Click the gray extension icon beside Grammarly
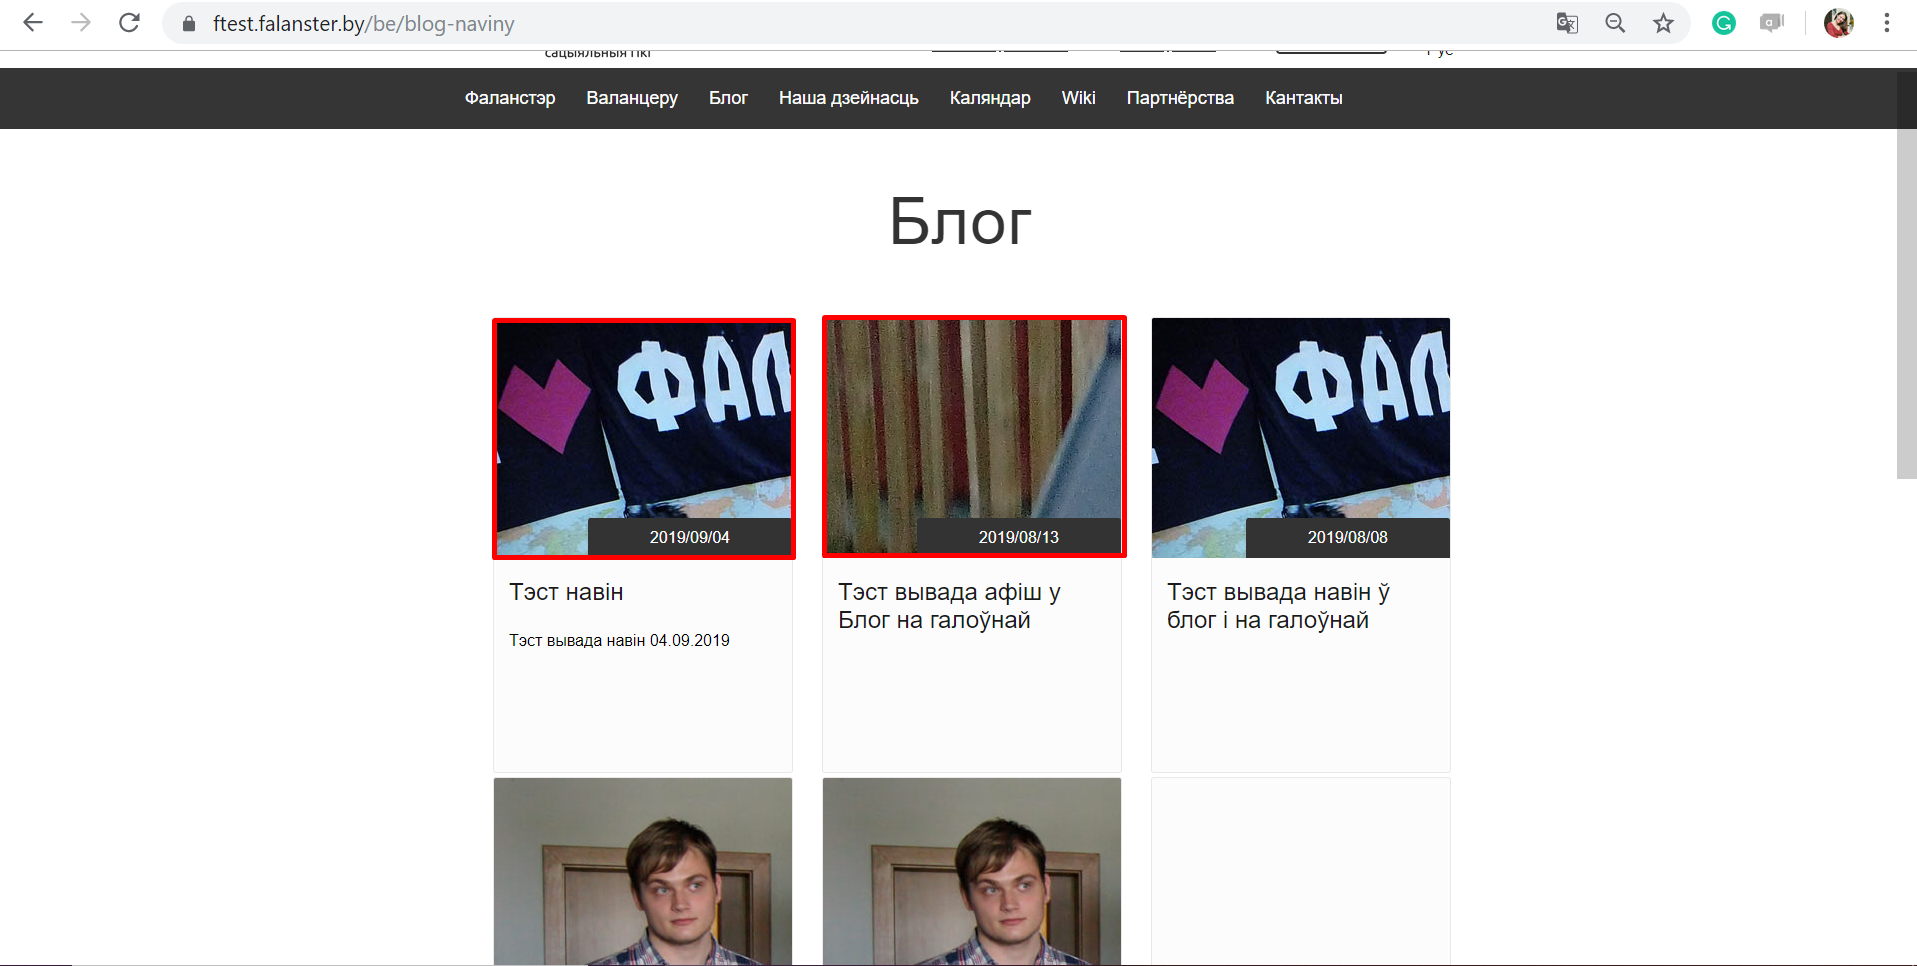This screenshot has height=966, width=1917. (1772, 23)
